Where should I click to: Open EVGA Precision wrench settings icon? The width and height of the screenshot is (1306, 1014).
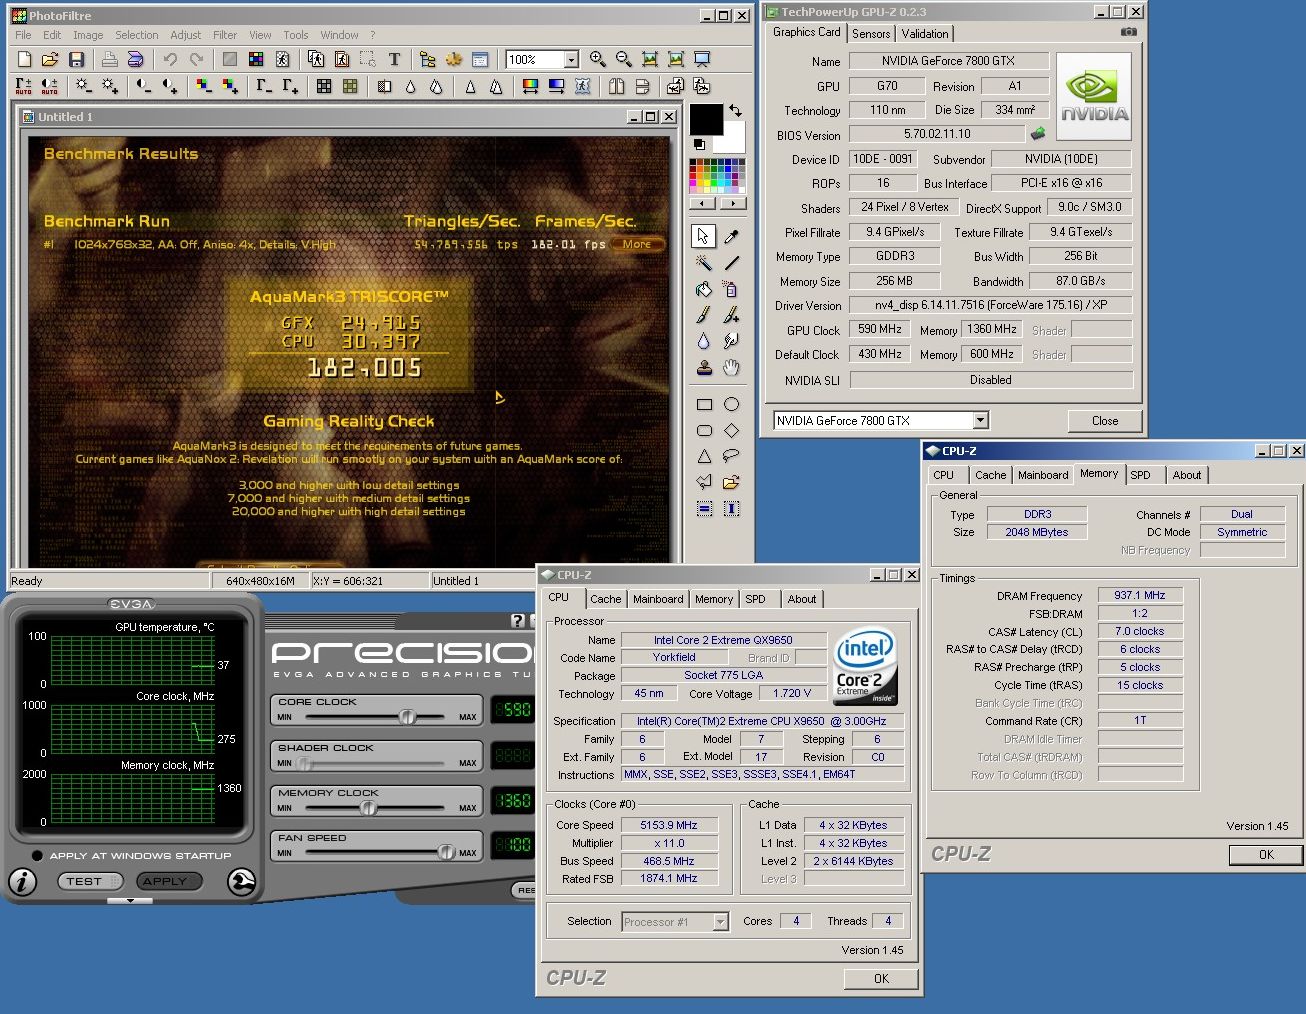click(241, 881)
